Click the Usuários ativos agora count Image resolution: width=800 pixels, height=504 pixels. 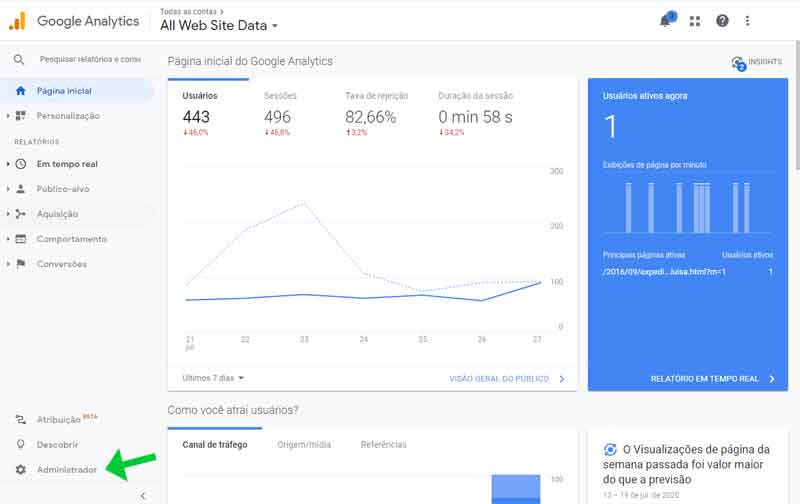[x=610, y=127]
